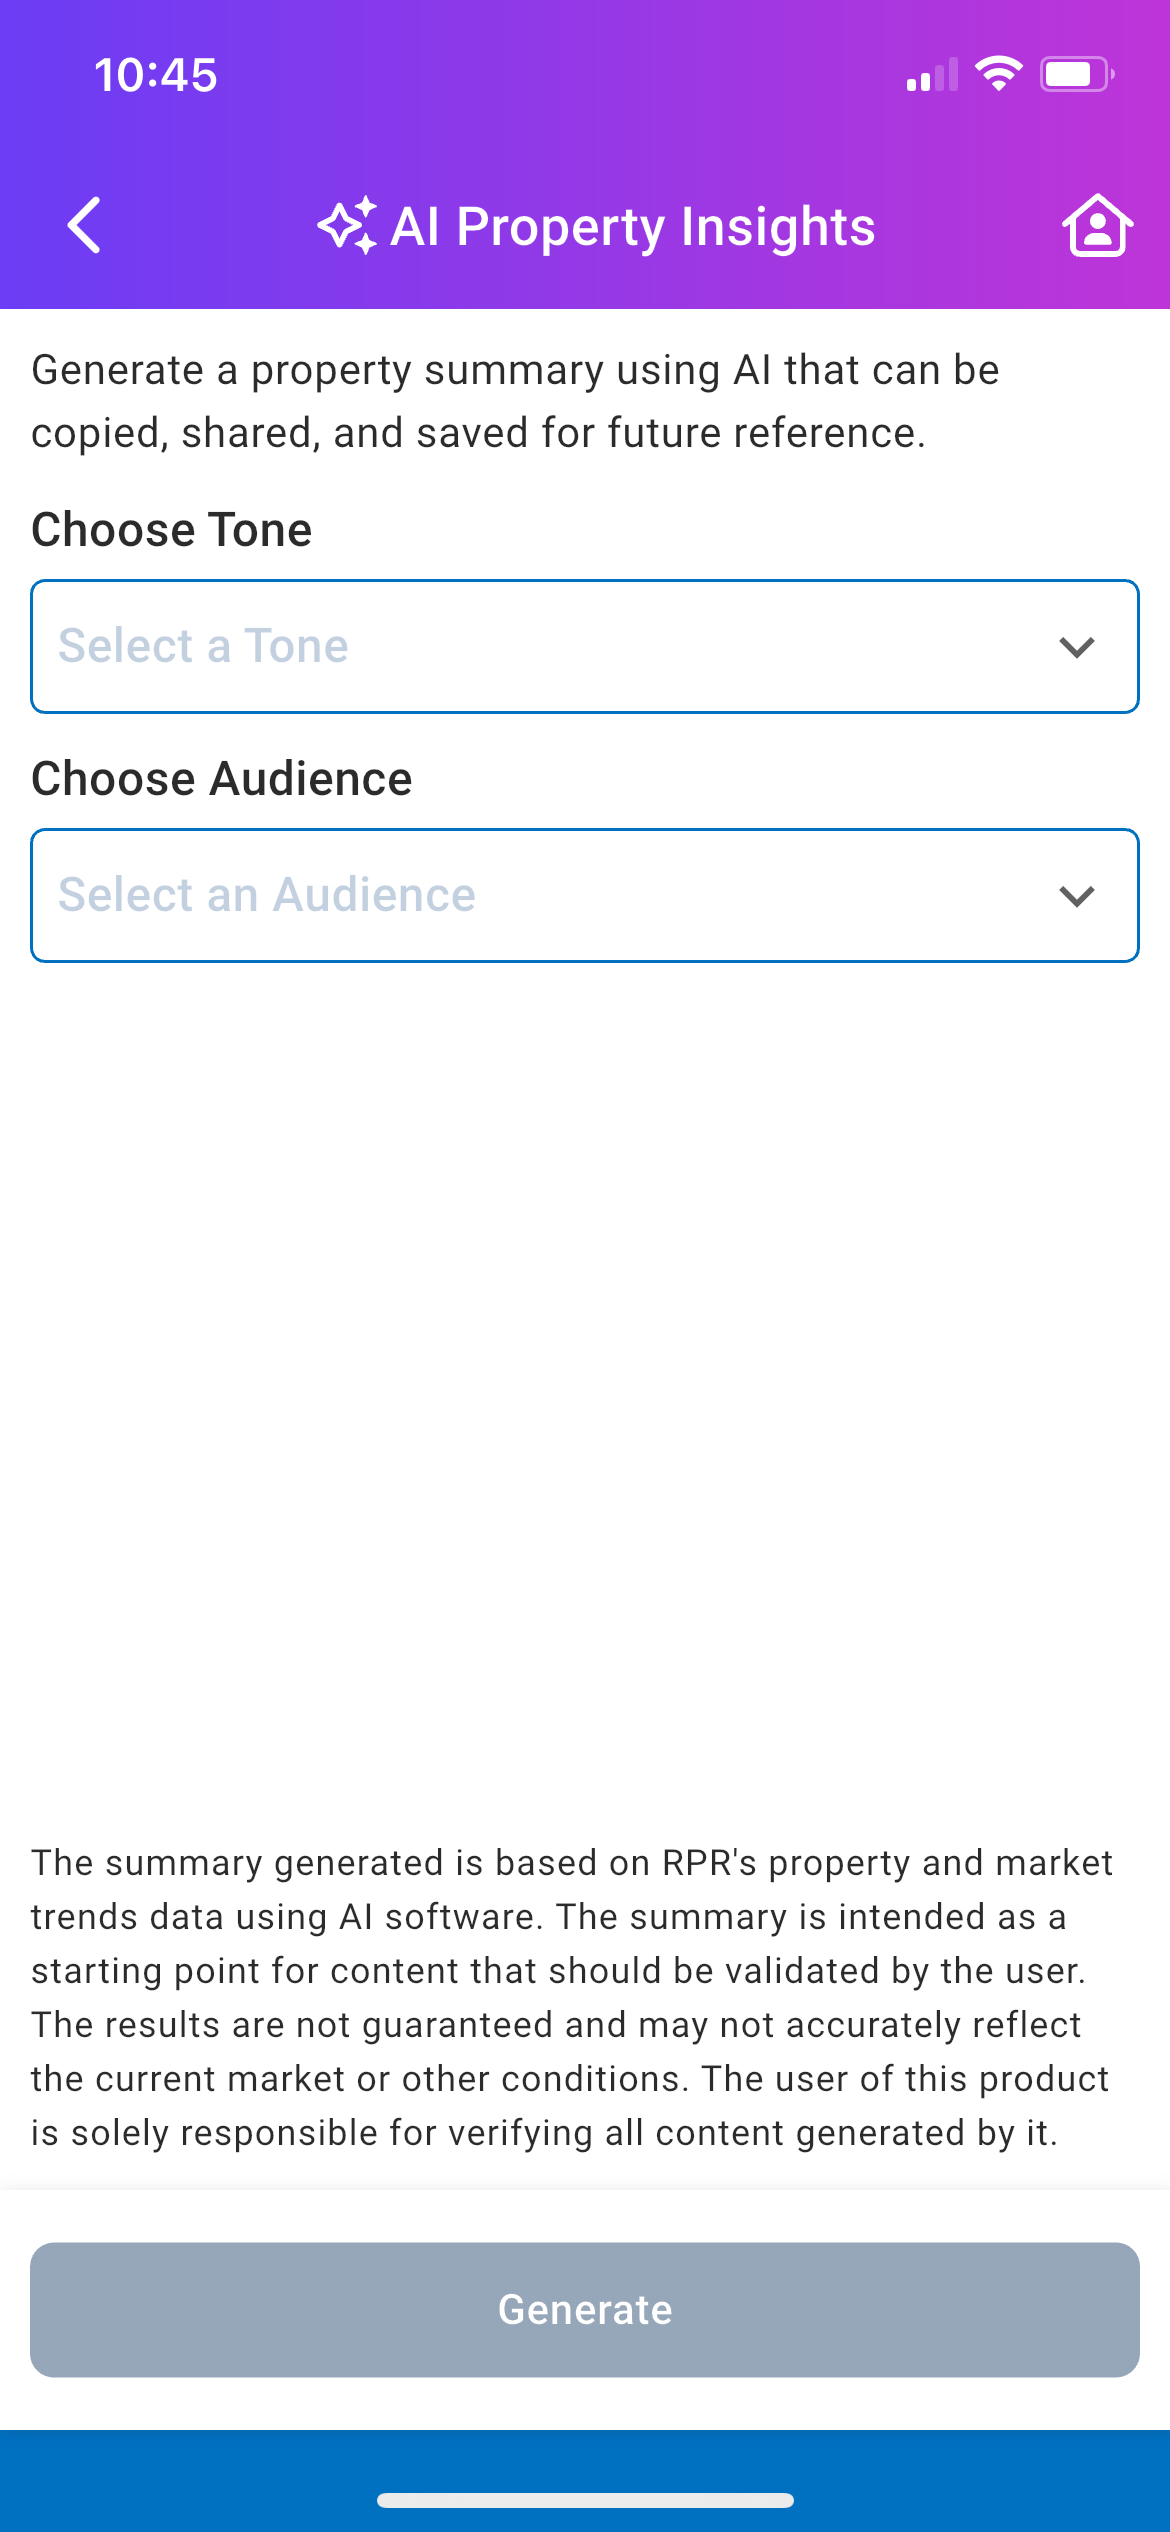Tap the battery status icon
The height and width of the screenshot is (2532, 1170).
1076,74
